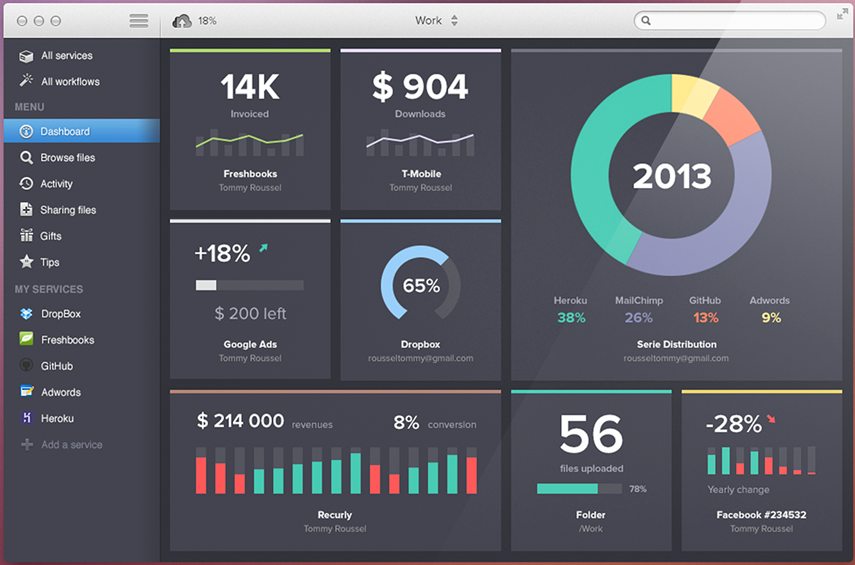Click the DropBox service icon
This screenshot has width=855, height=565.
click(x=26, y=314)
